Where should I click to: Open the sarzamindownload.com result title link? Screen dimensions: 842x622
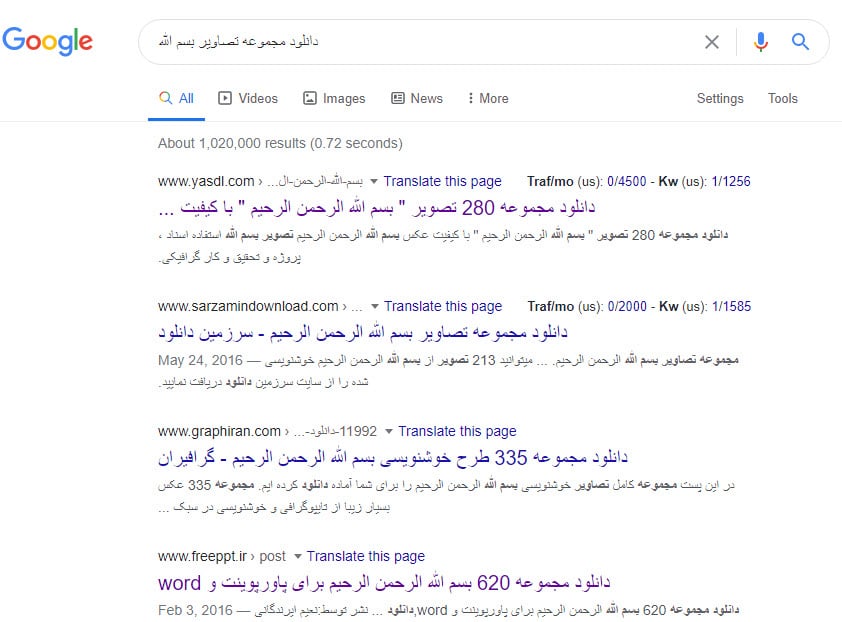pyautogui.click(x=362, y=332)
